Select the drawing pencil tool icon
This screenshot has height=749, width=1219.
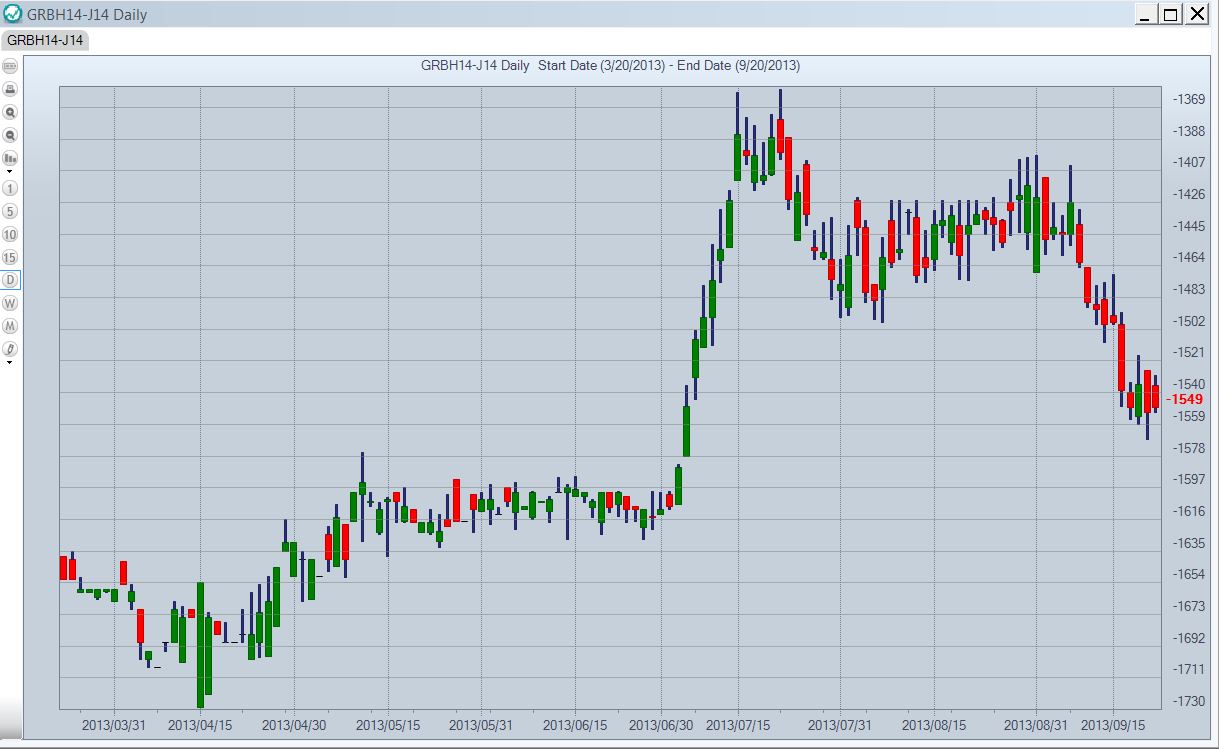[x=11, y=349]
